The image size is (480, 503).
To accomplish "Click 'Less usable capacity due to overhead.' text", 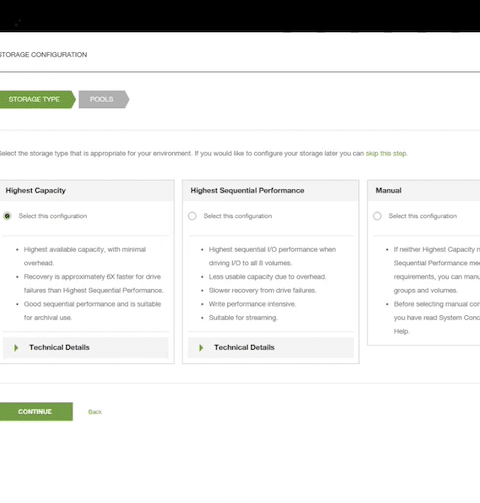I will [267, 277].
